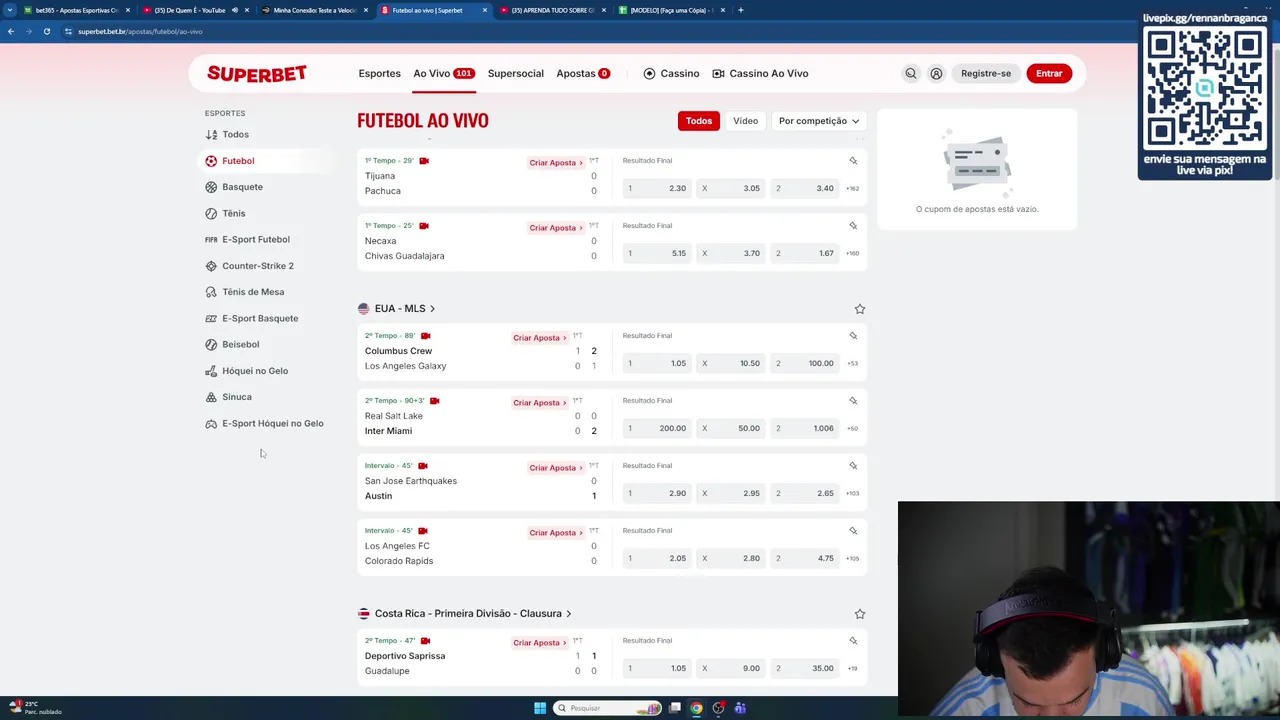Select Counter-Strike 2 sidebar icon
The image size is (1280, 720).
[211, 266]
